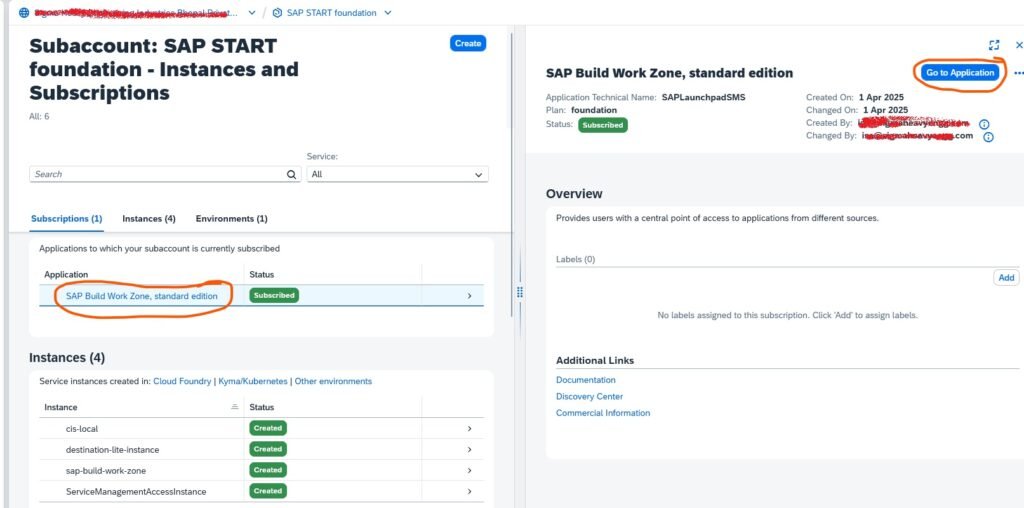The height and width of the screenshot is (508, 1024).
Task: Open the three-dot more actions menu
Action: (1018, 73)
